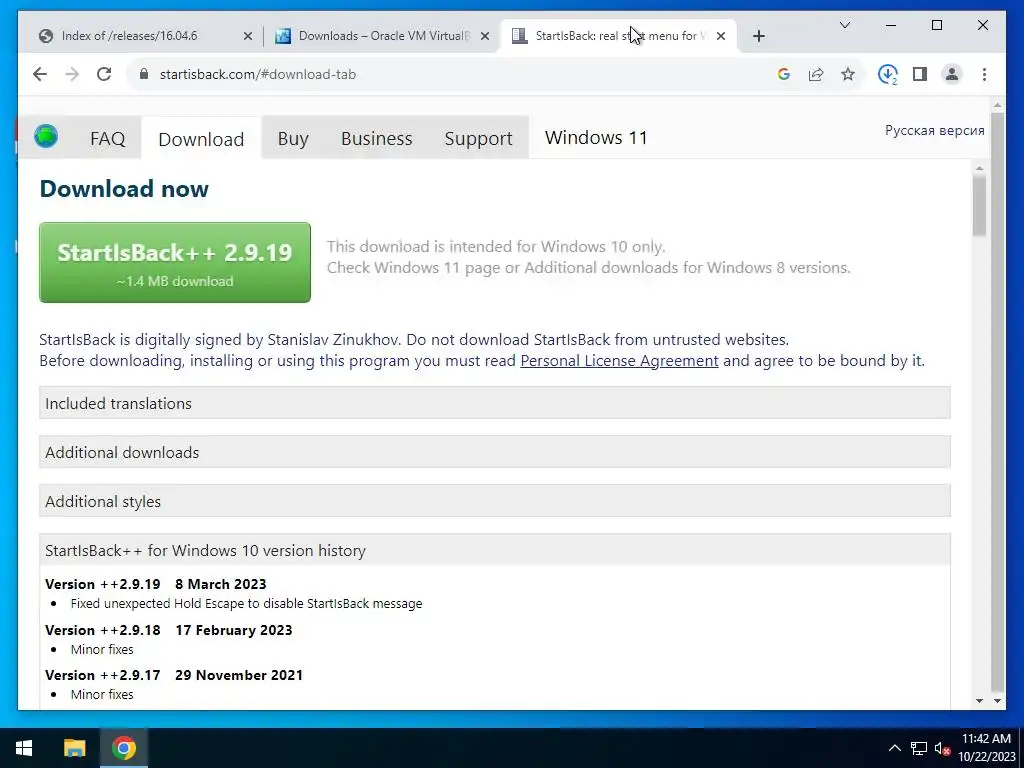This screenshot has width=1024, height=768.
Task: Collapse StartIsBack++ version history section
Action: click(495, 550)
